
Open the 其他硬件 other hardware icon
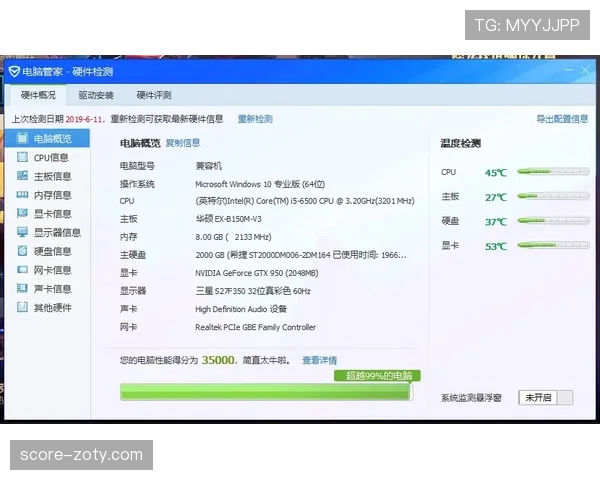(23, 307)
